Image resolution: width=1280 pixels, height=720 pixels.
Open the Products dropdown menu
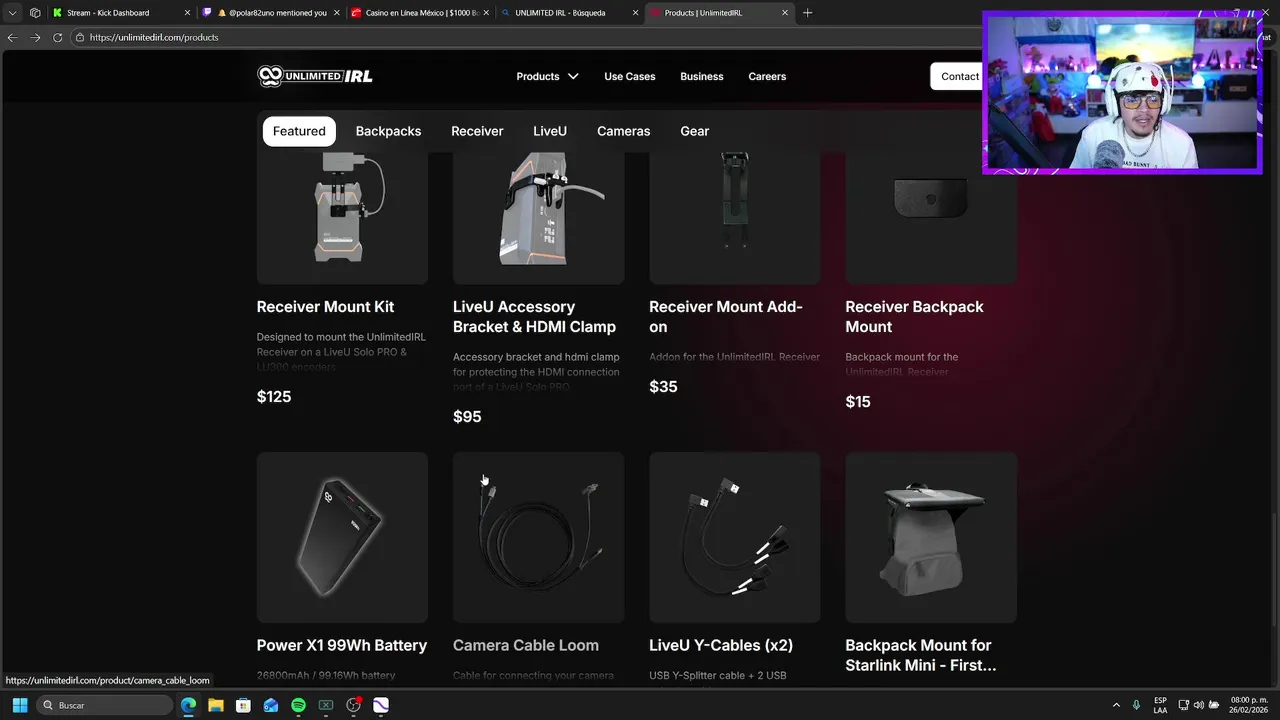pyautogui.click(x=547, y=76)
